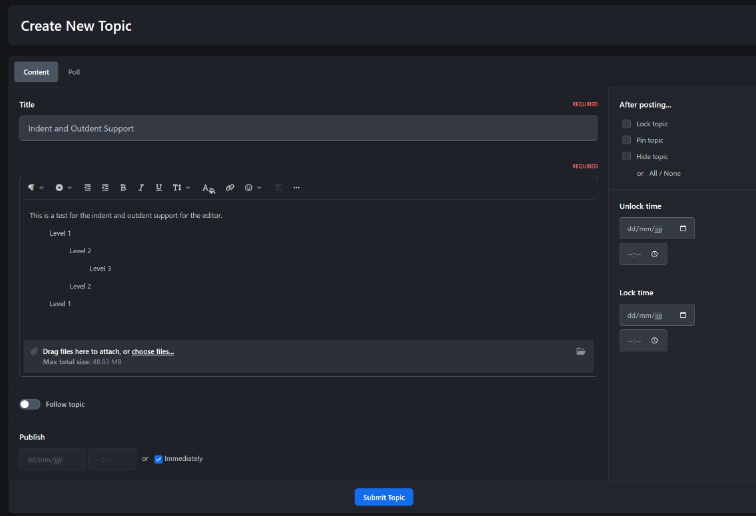Select the Content tab
The width and height of the screenshot is (756, 516).
tap(36, 72)
